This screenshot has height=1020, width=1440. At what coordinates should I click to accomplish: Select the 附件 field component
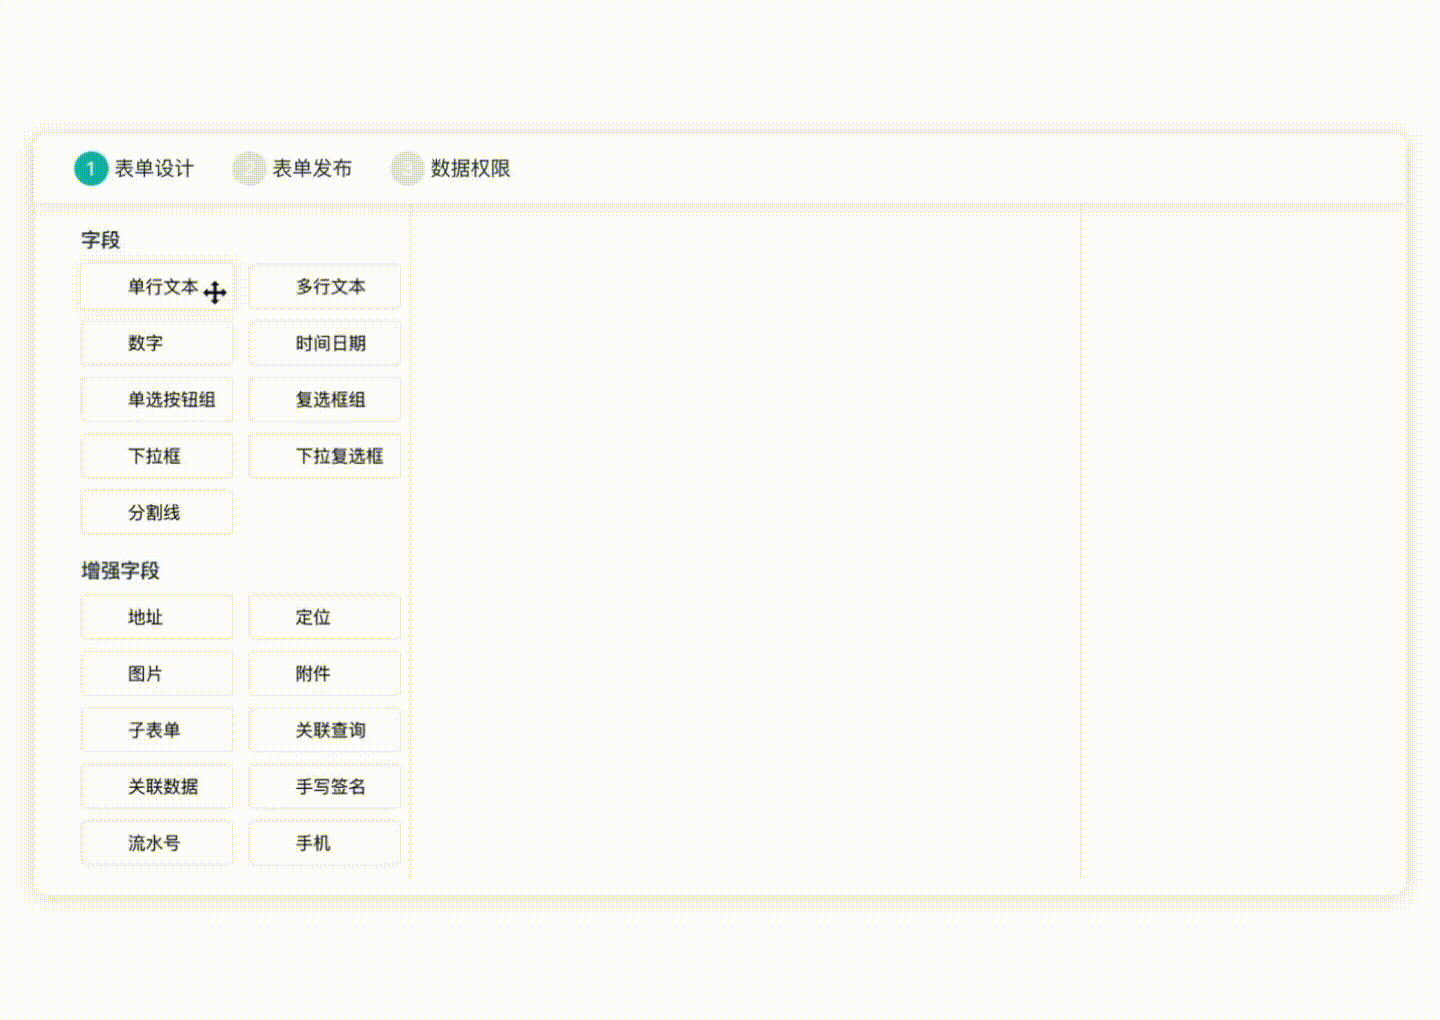pyautogui.click(x=325, y=674)
